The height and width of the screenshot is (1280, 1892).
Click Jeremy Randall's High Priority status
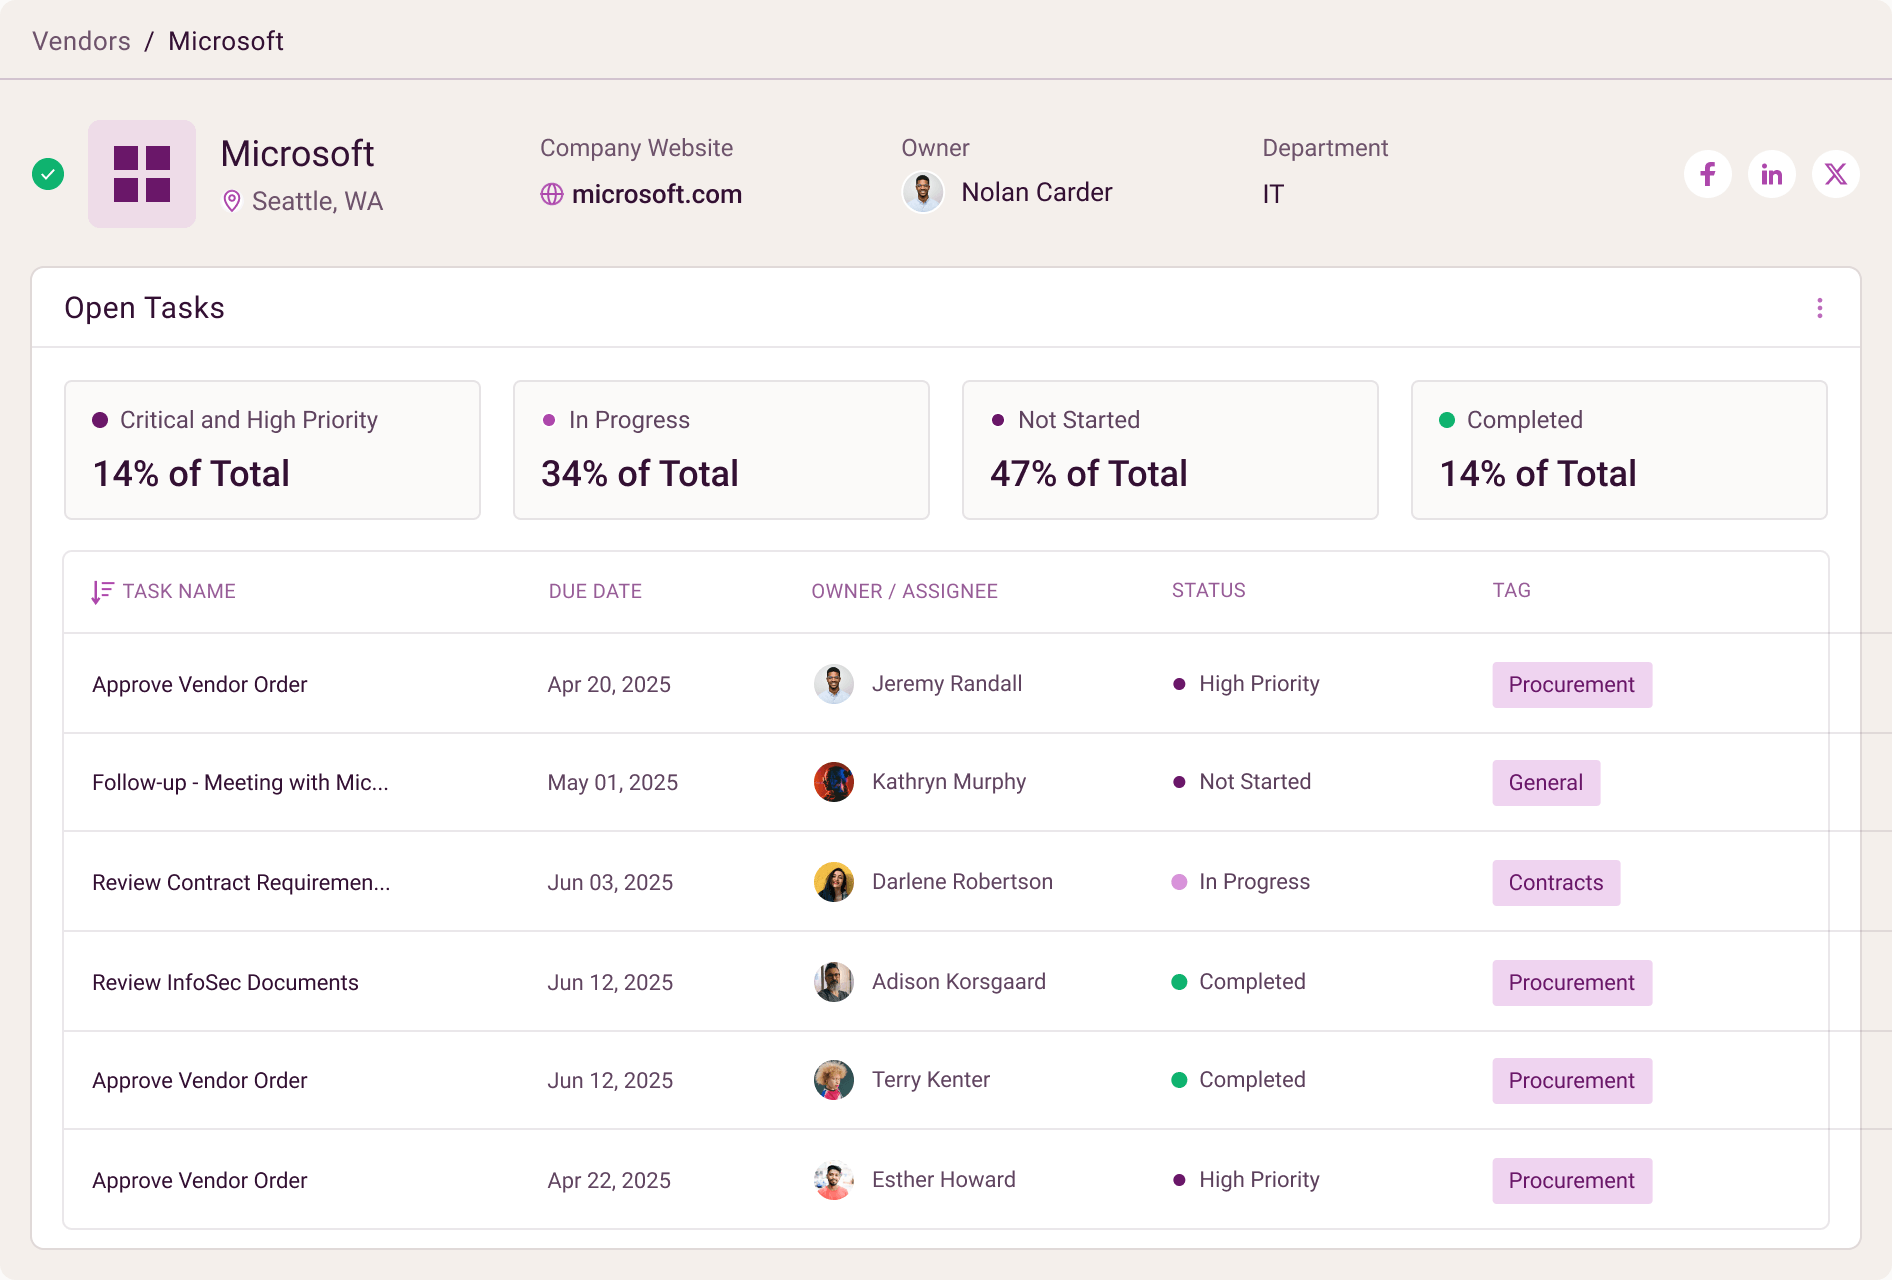click(x=1246, y=684)
